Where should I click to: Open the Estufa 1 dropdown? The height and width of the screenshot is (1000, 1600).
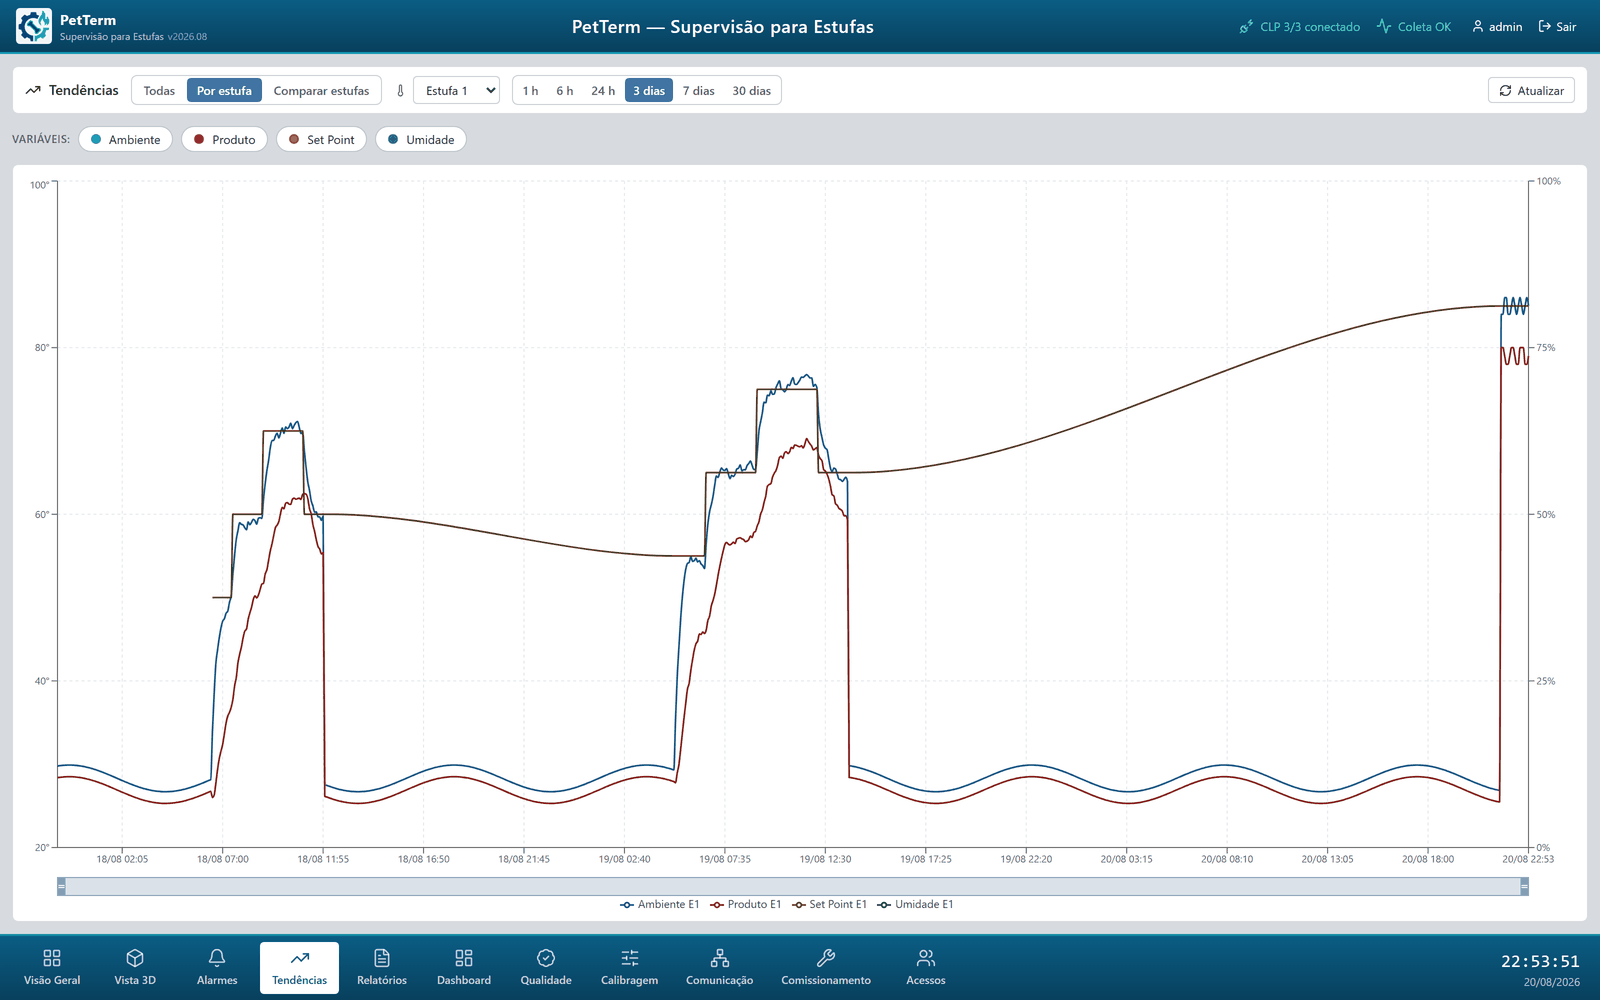pyautogui.click(x=456, y=91)
